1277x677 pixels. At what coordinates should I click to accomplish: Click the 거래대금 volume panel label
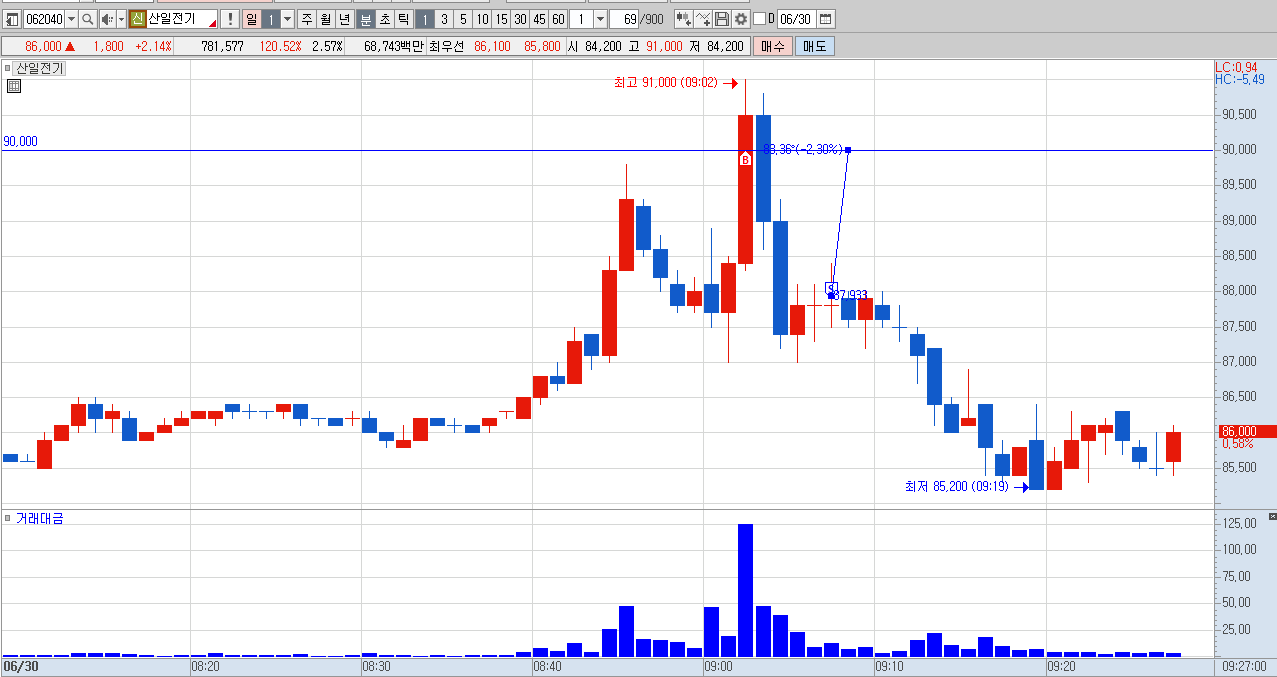click(40, 518)
